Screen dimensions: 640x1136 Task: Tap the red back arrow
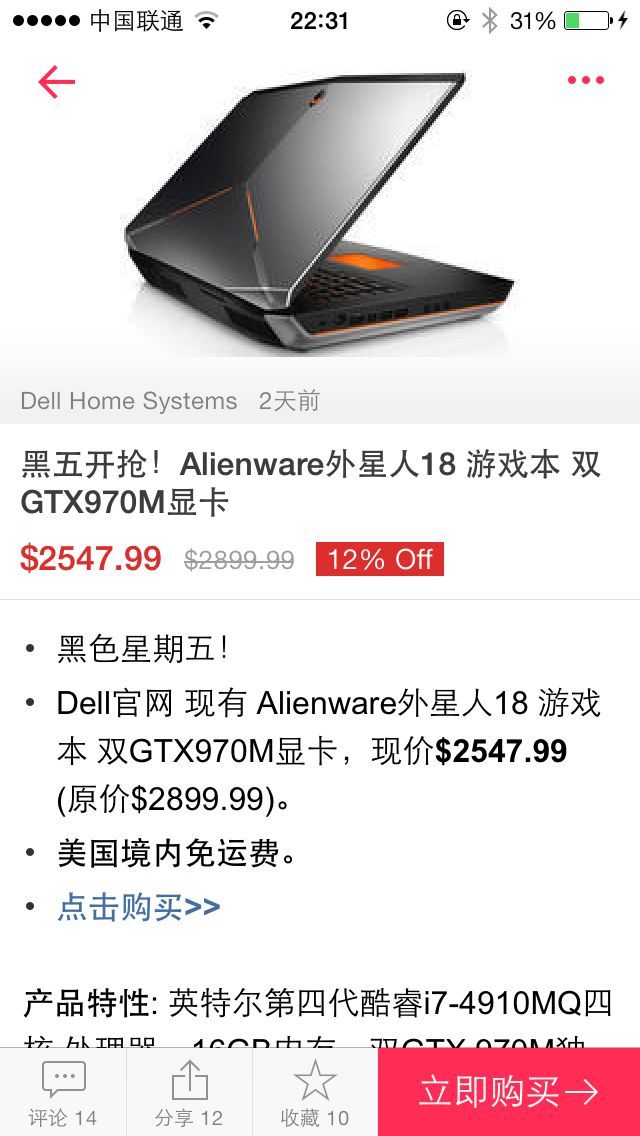[57, 81]
